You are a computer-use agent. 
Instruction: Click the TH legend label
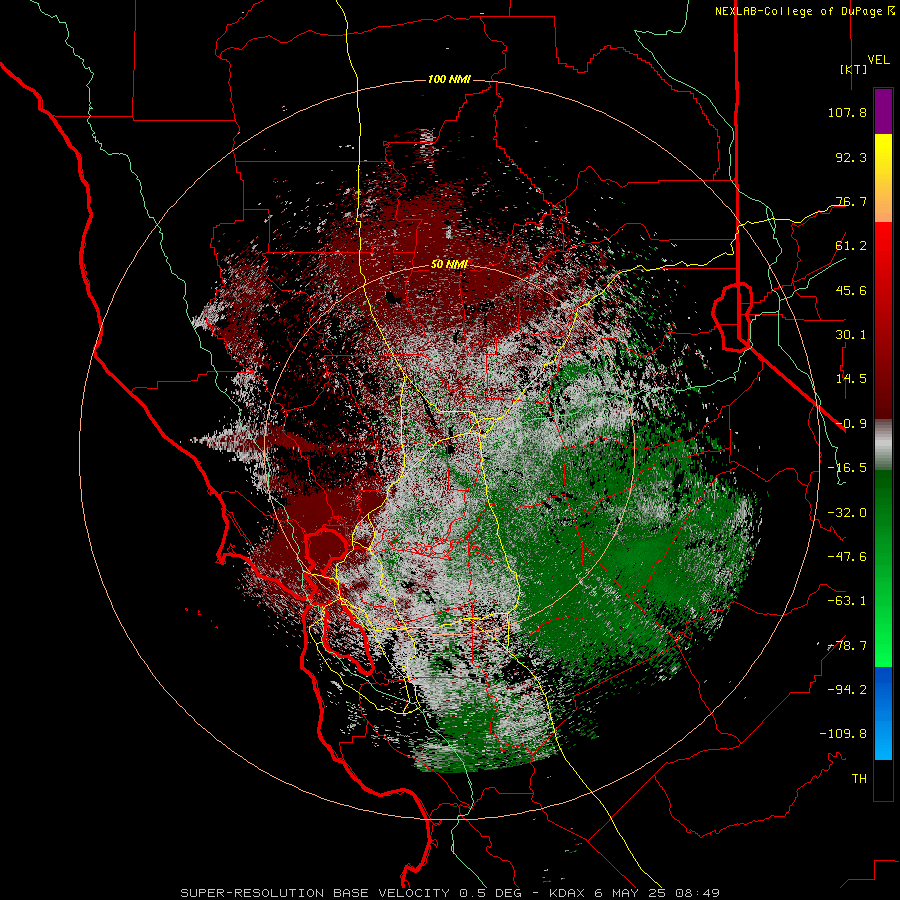859,779
